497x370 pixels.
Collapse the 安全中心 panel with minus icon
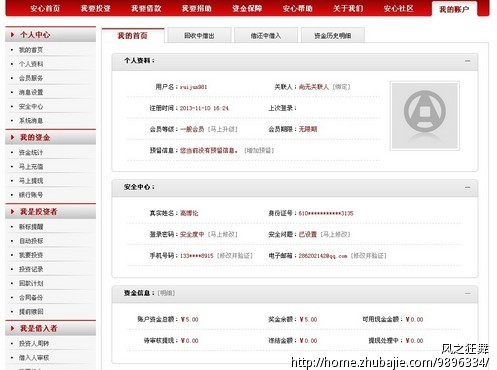[468, 187]
